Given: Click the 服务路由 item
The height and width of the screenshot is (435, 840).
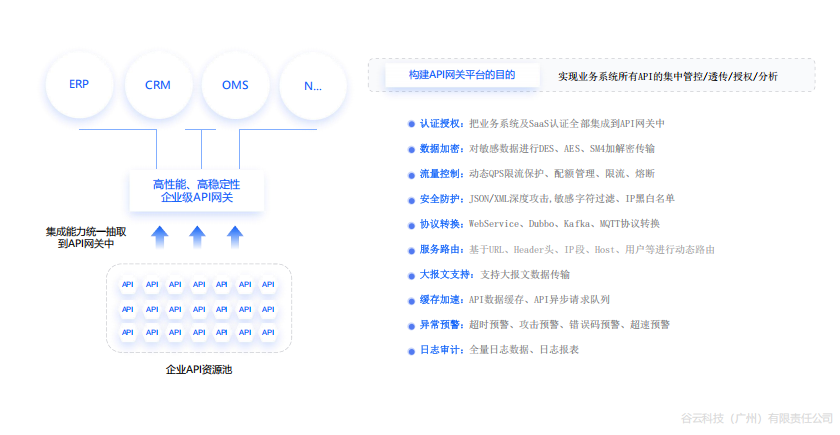Looking at the screenshot, I should coord(439,249).
